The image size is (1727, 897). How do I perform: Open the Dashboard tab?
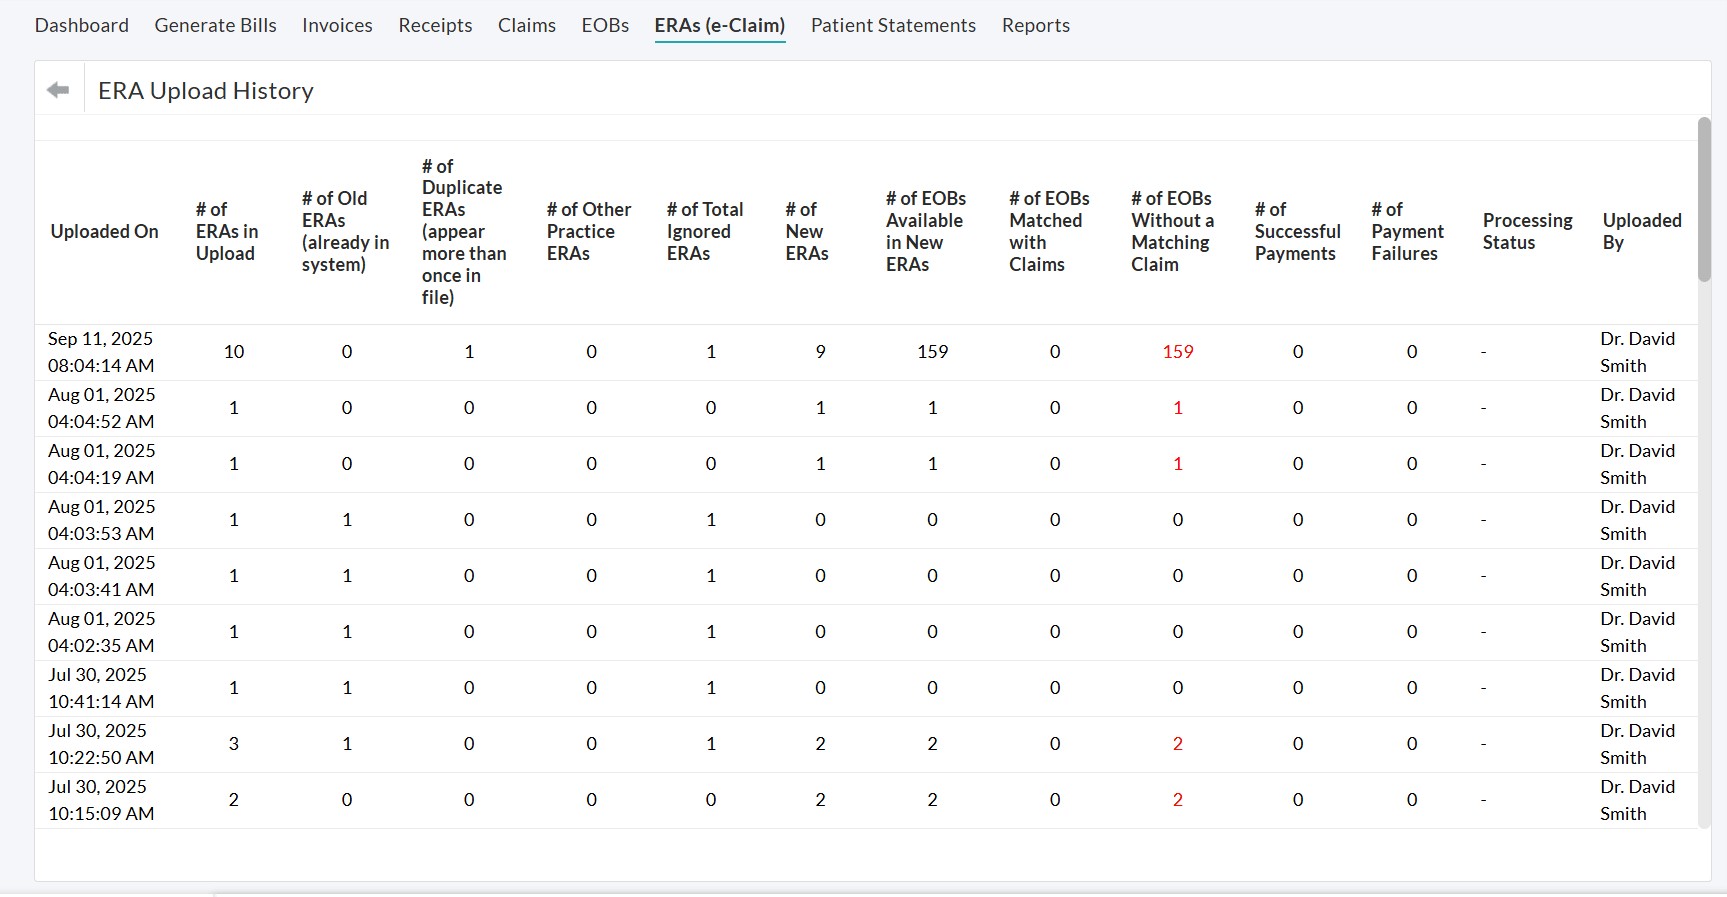82,25
